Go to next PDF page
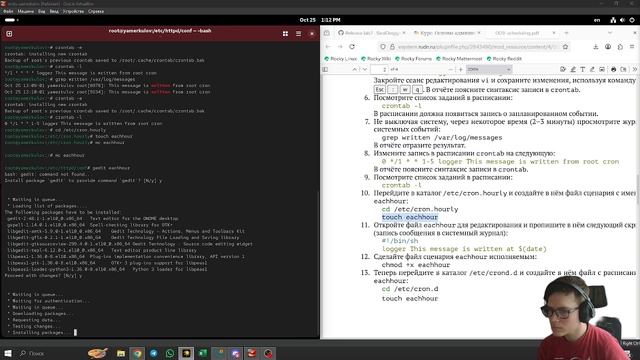This screenshot has width=640, height=360. [x=364, y=69]
